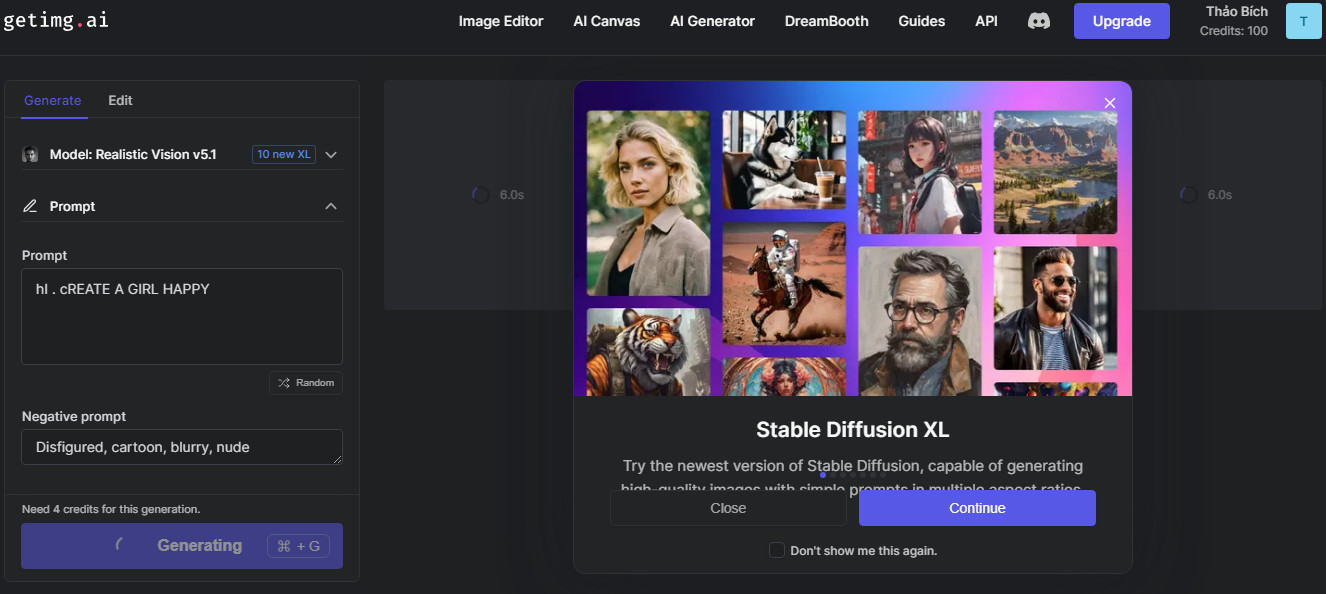Tick the Don't show me this again checkbox
Viewport: 1326px width, 594px height.
coord(776,550)
